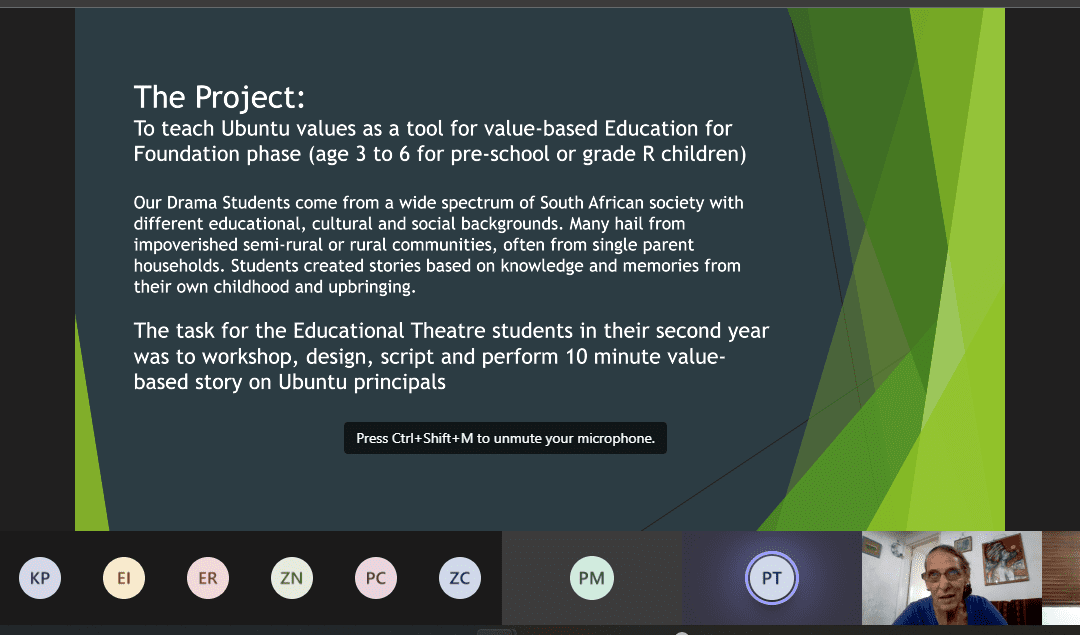Select participant PM's avatar tile
The width and height of the screenshot is (1080, 635).
coord(592,577)
